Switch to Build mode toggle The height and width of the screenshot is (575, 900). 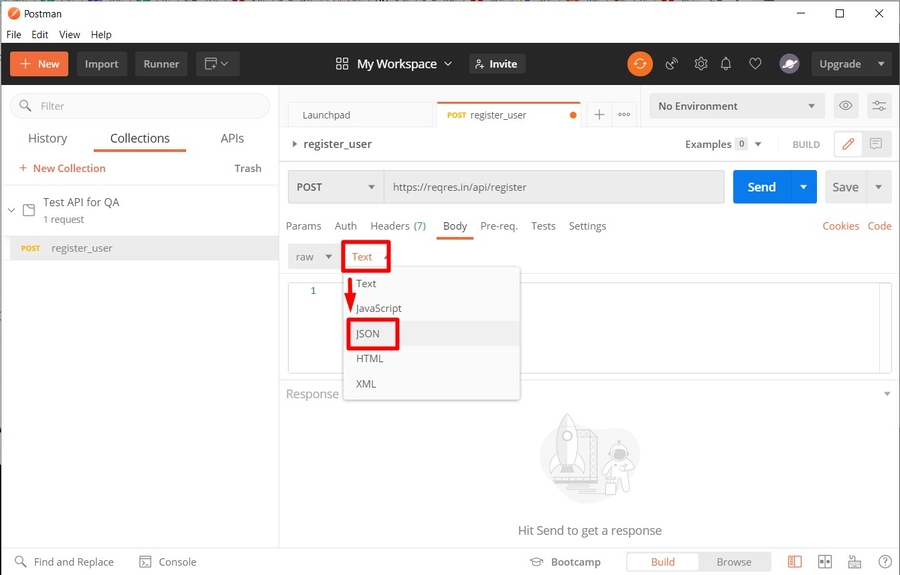pos(662,562)
